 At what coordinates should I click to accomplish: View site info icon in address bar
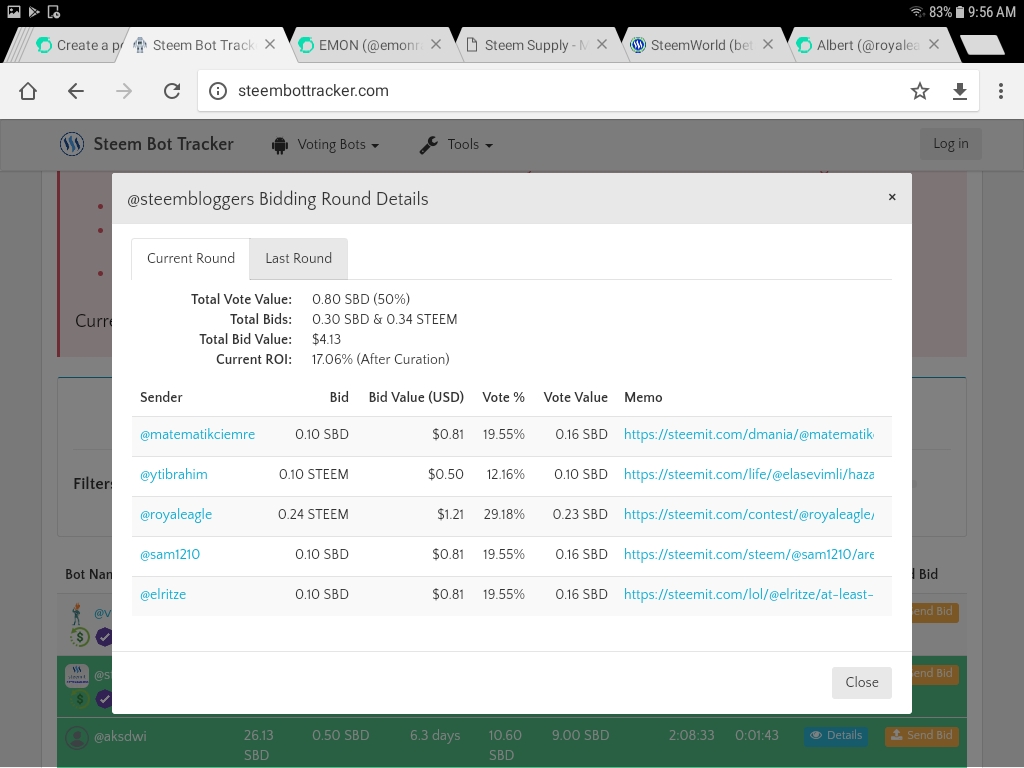217,91
